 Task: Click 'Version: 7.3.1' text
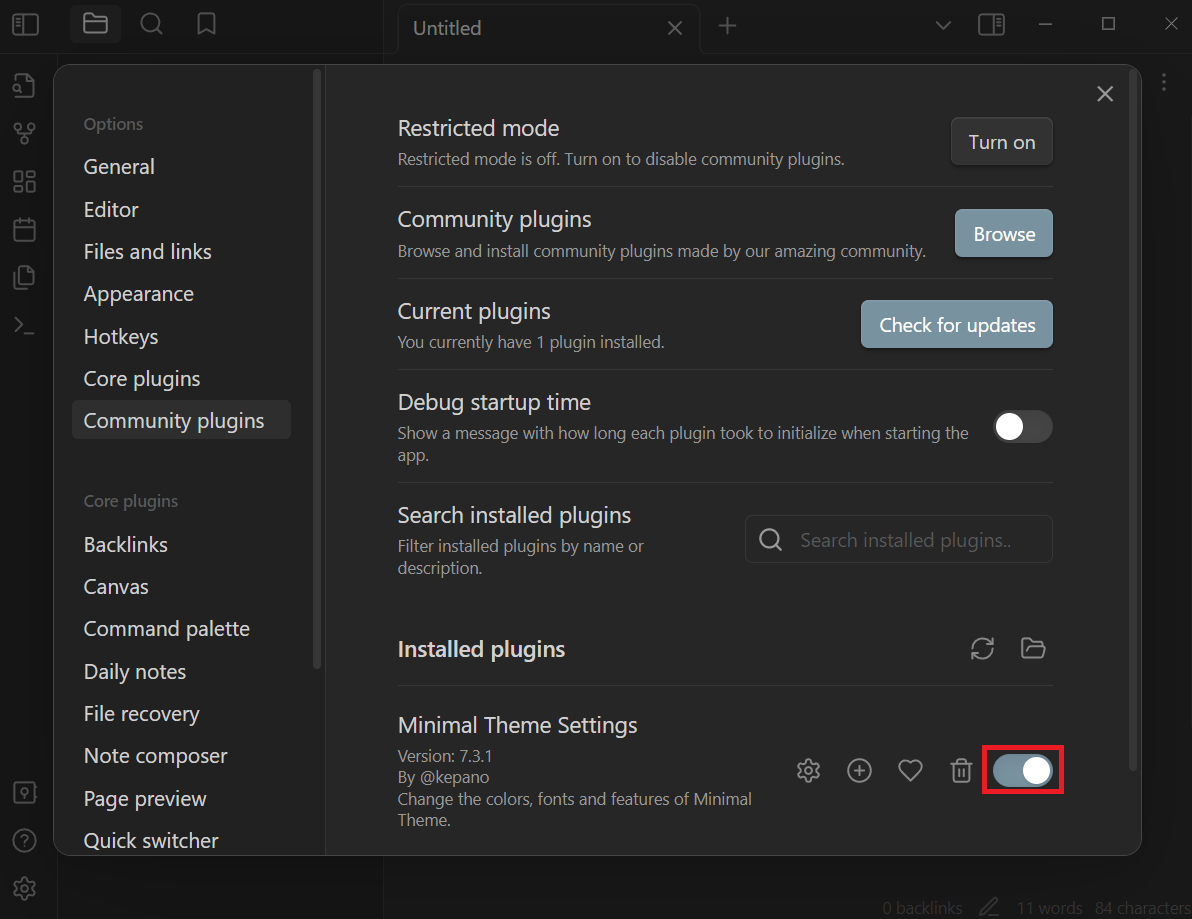[x=445, y=756]
